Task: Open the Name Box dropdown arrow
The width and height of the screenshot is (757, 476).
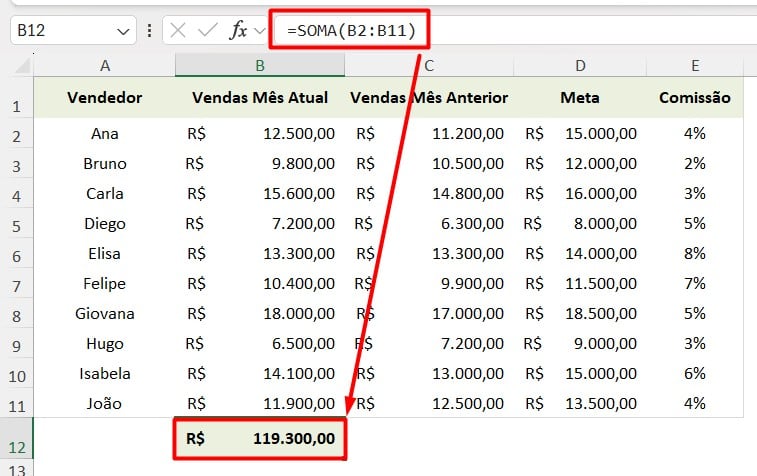Action: [x=123, y=32]
